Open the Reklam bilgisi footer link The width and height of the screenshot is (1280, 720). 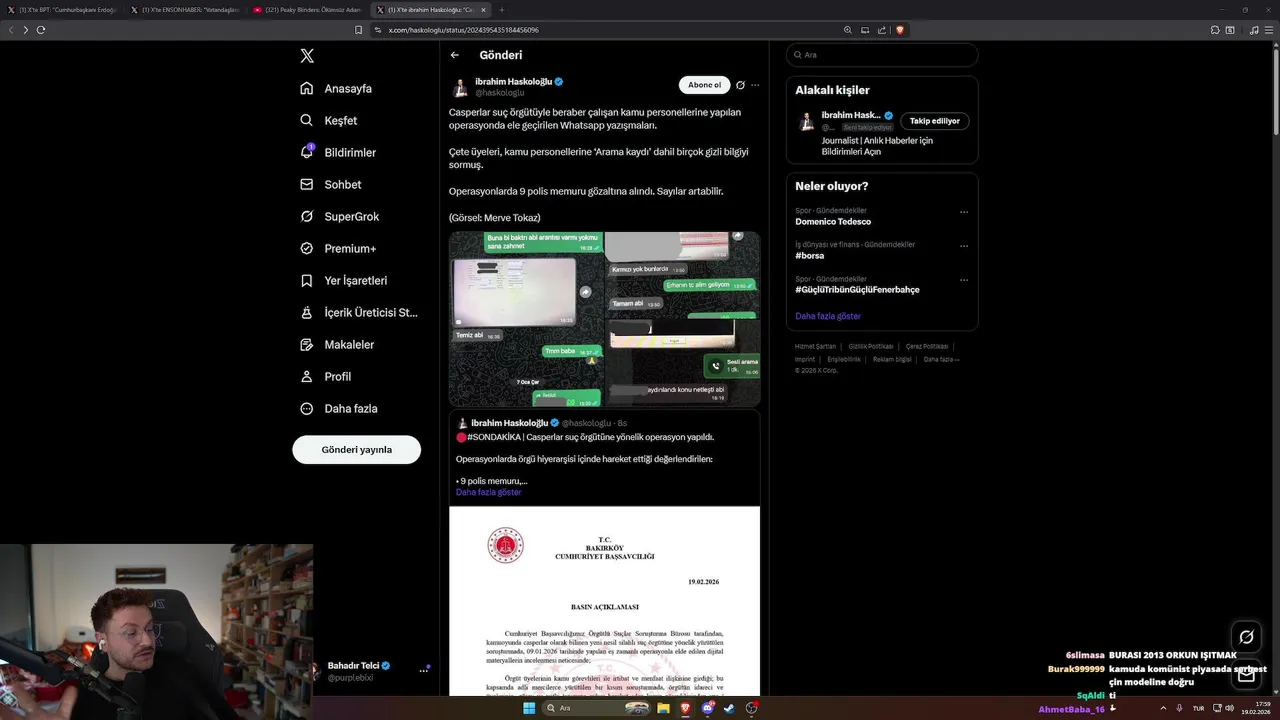click(892, 359)
